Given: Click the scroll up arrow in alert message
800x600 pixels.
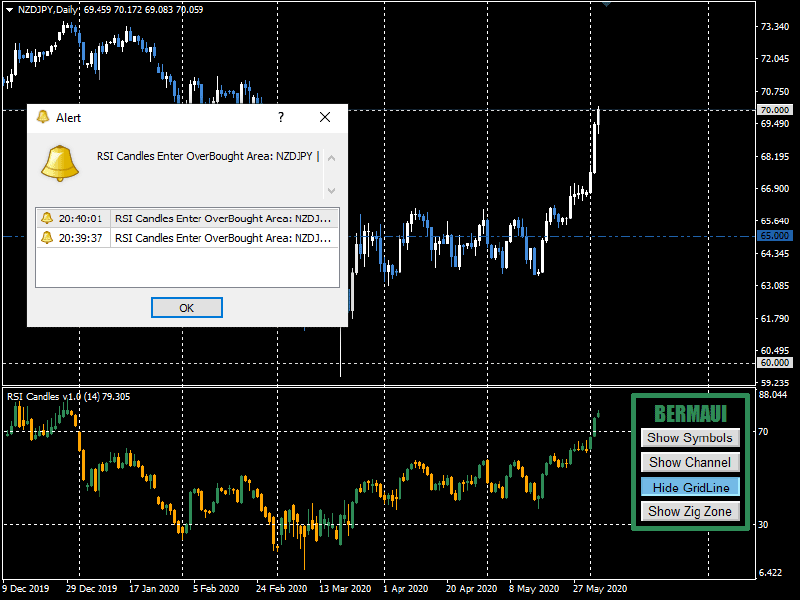Looking at the screenshot, I should [x=331, y=158].
